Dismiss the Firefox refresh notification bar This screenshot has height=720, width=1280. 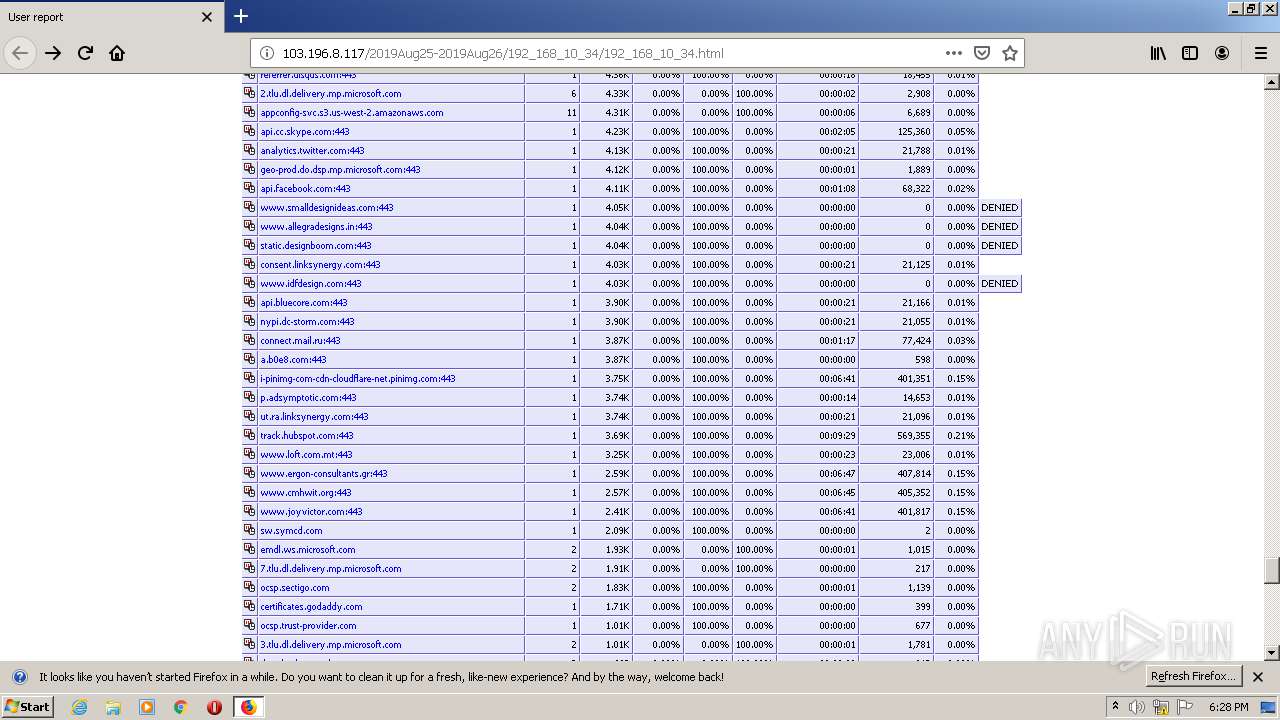[1258, 677]
